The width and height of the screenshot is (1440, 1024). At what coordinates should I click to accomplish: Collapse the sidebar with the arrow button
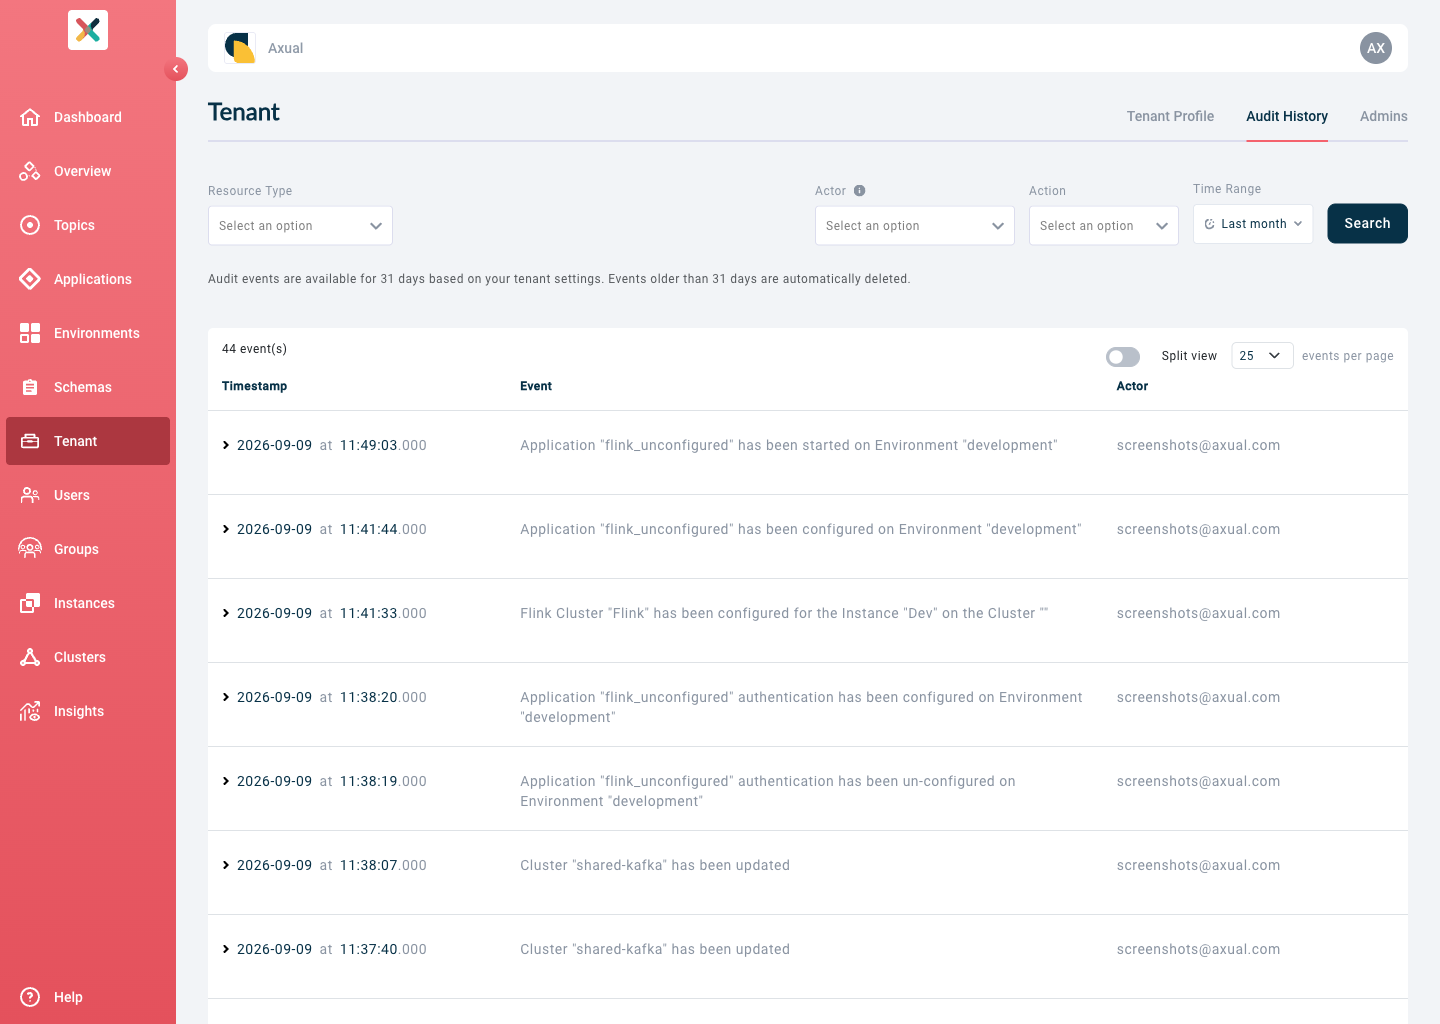pyautogui.click(x=176, y=69)
